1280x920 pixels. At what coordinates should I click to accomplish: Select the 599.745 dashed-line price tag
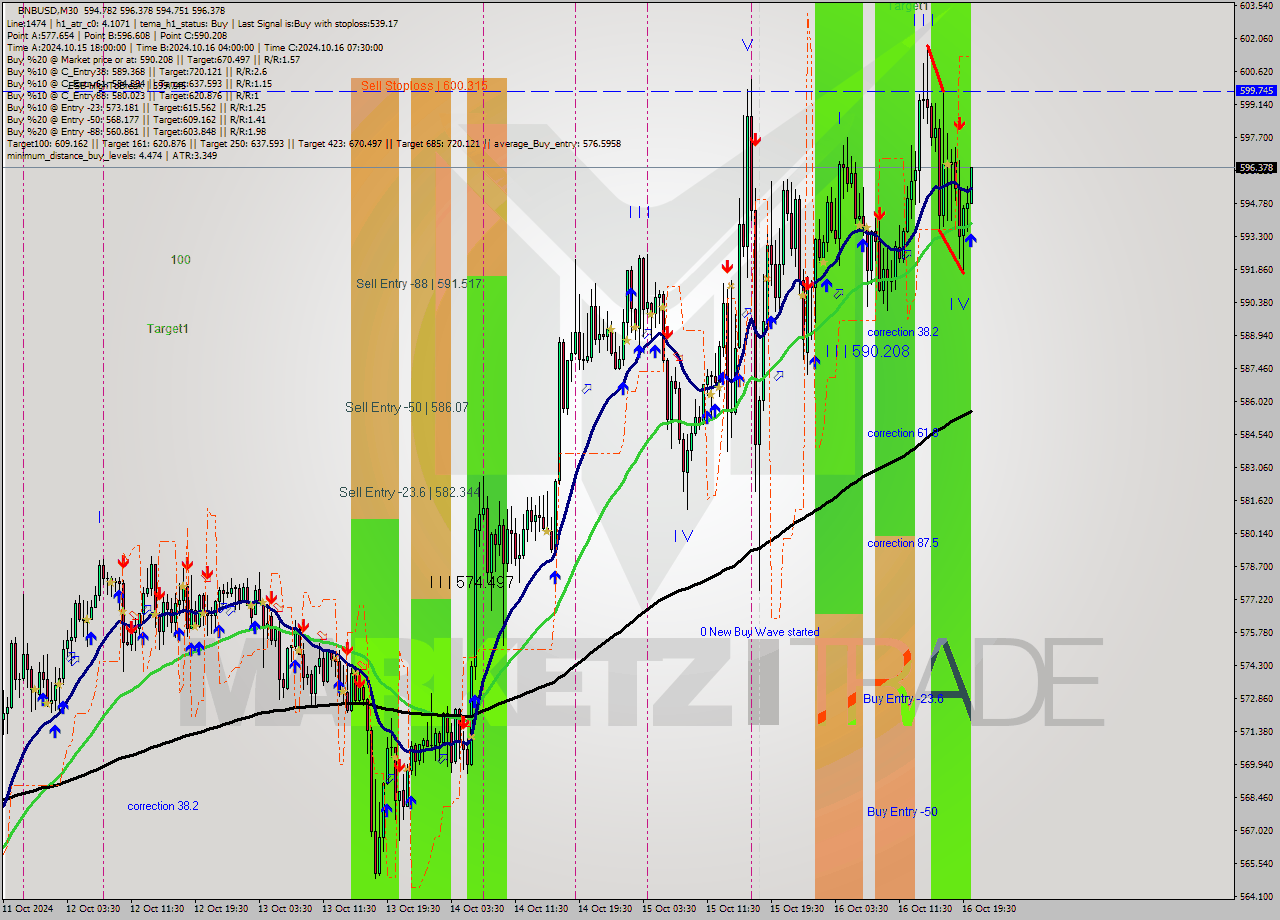tap(1256, 90)
